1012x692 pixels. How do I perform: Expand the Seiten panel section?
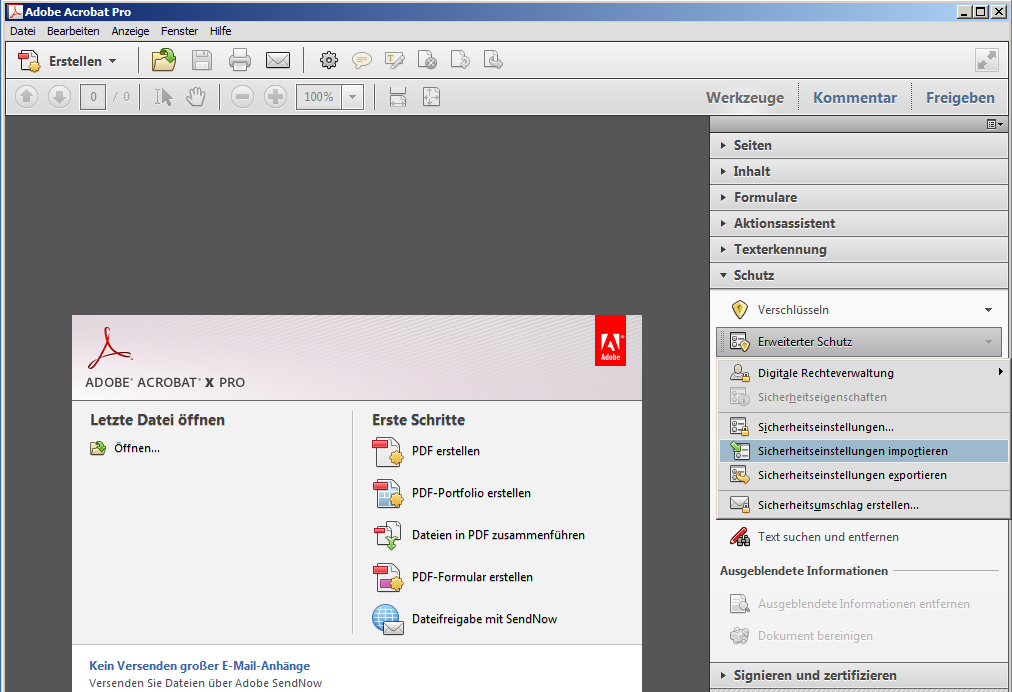pos(752,145)
